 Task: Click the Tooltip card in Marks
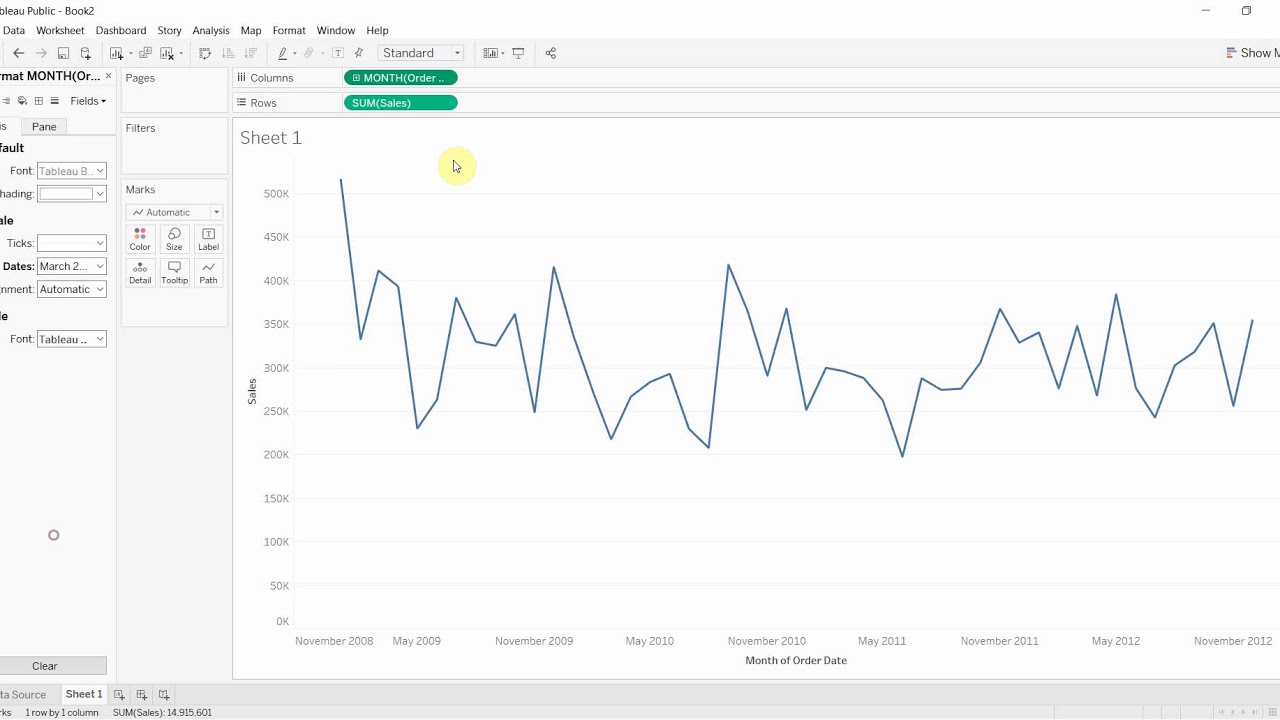coord(174,273)
